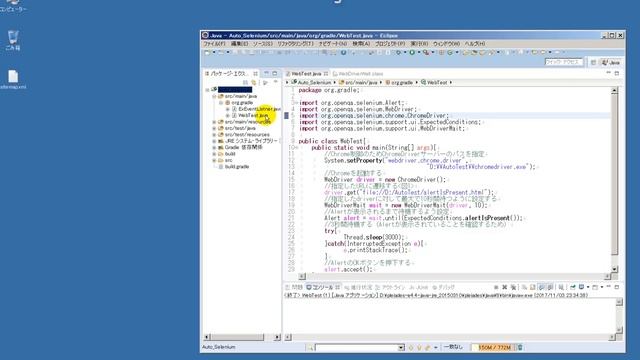Click the Debug bug icon in the toolbar
The height and width of the screenshot is (360, 640).
(x=398, y=52)
